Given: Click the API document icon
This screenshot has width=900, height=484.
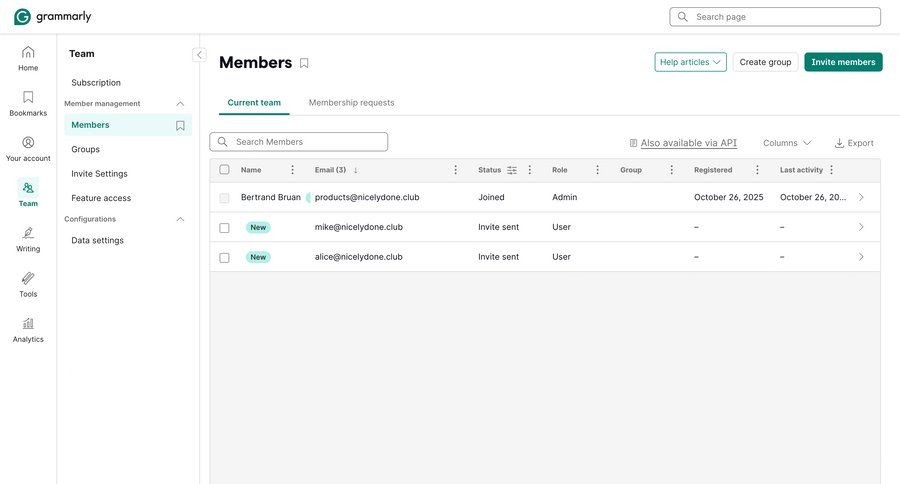Looking at the screenshot, I should coord(633,143).
